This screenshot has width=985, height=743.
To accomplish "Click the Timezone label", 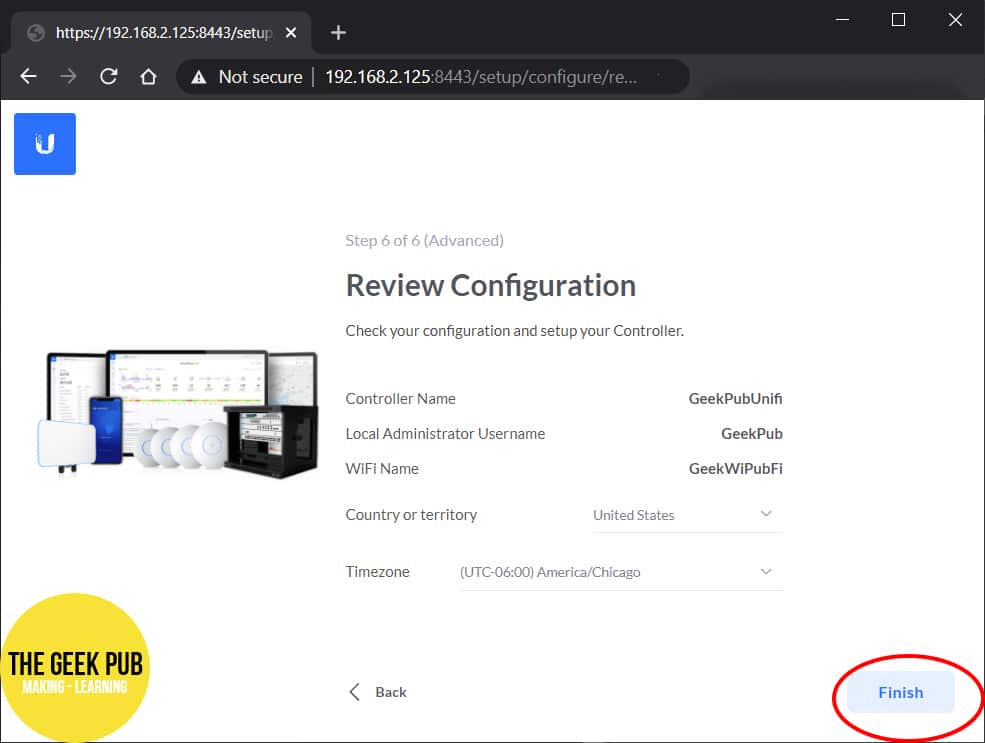I will pos(378,572).
